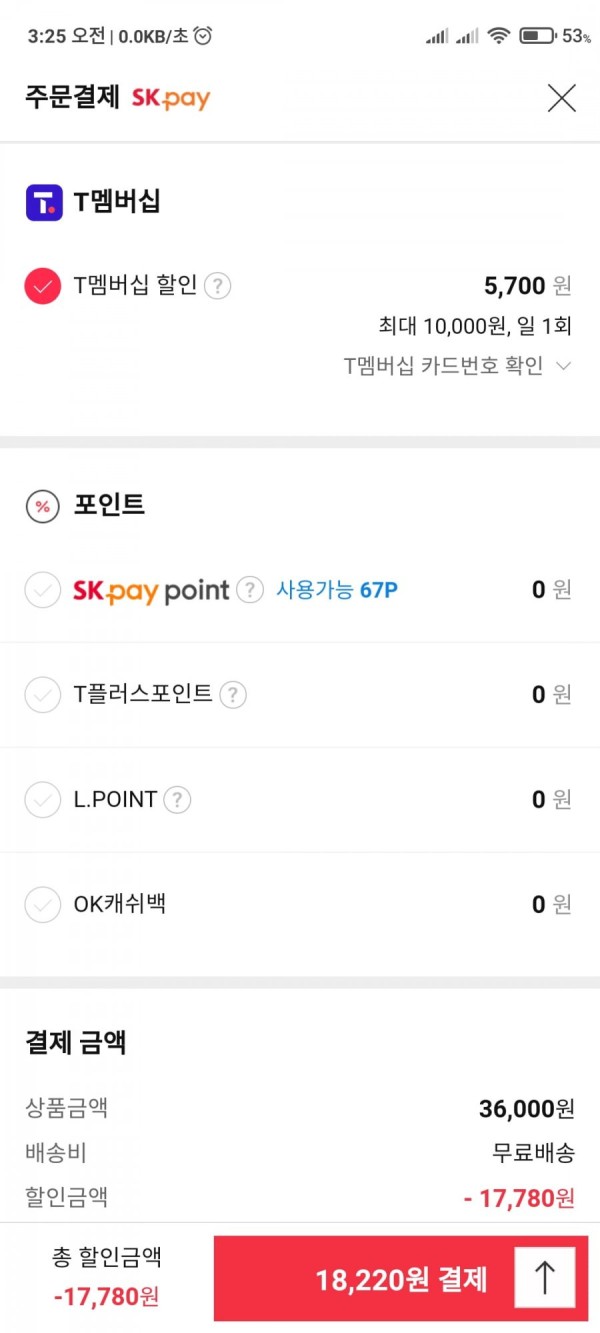600x1333 pixels.
Task: Tap the SK pay logo in header
Action: (171, 98)
